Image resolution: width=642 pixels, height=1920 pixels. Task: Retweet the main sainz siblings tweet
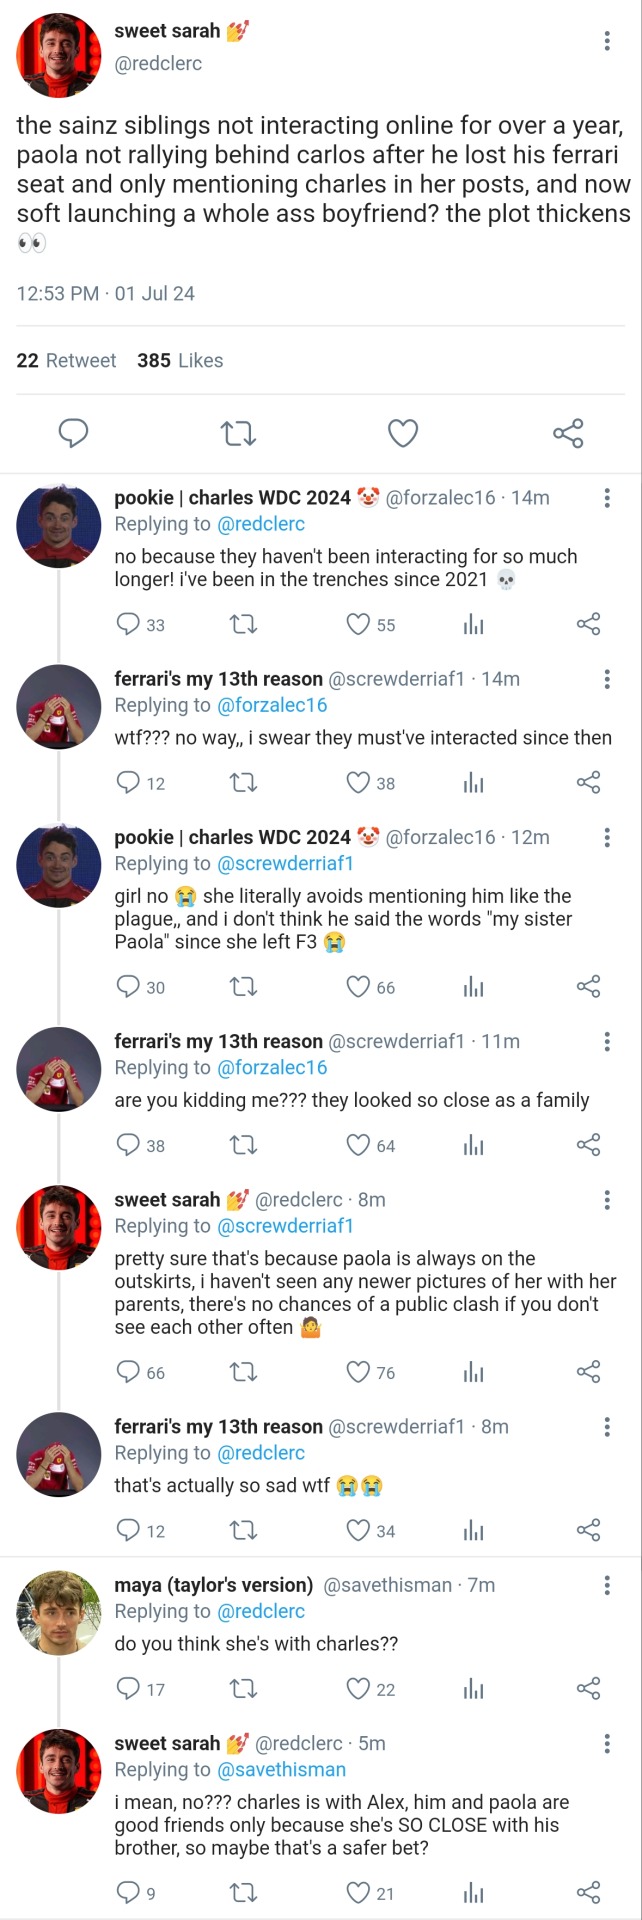(x=238, y=433)
